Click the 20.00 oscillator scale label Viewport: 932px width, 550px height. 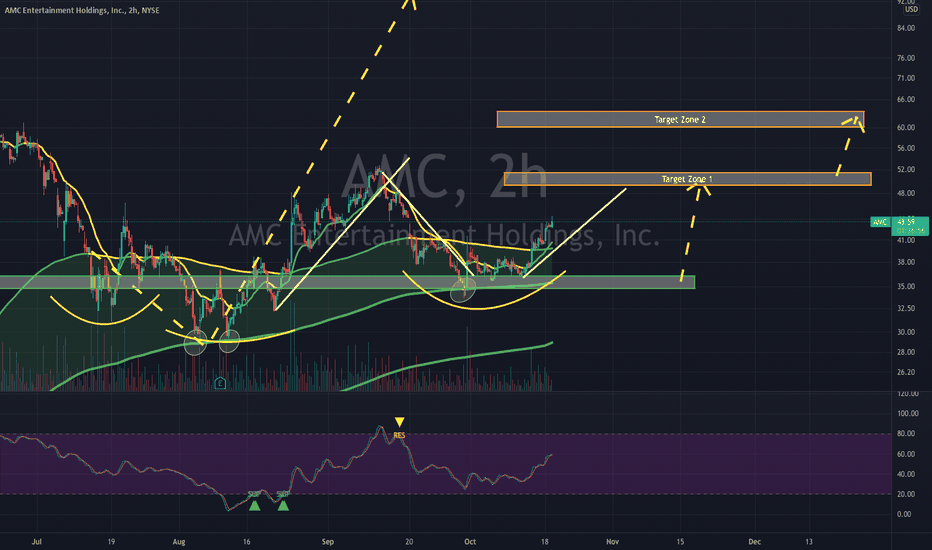[x=906, y=494]
